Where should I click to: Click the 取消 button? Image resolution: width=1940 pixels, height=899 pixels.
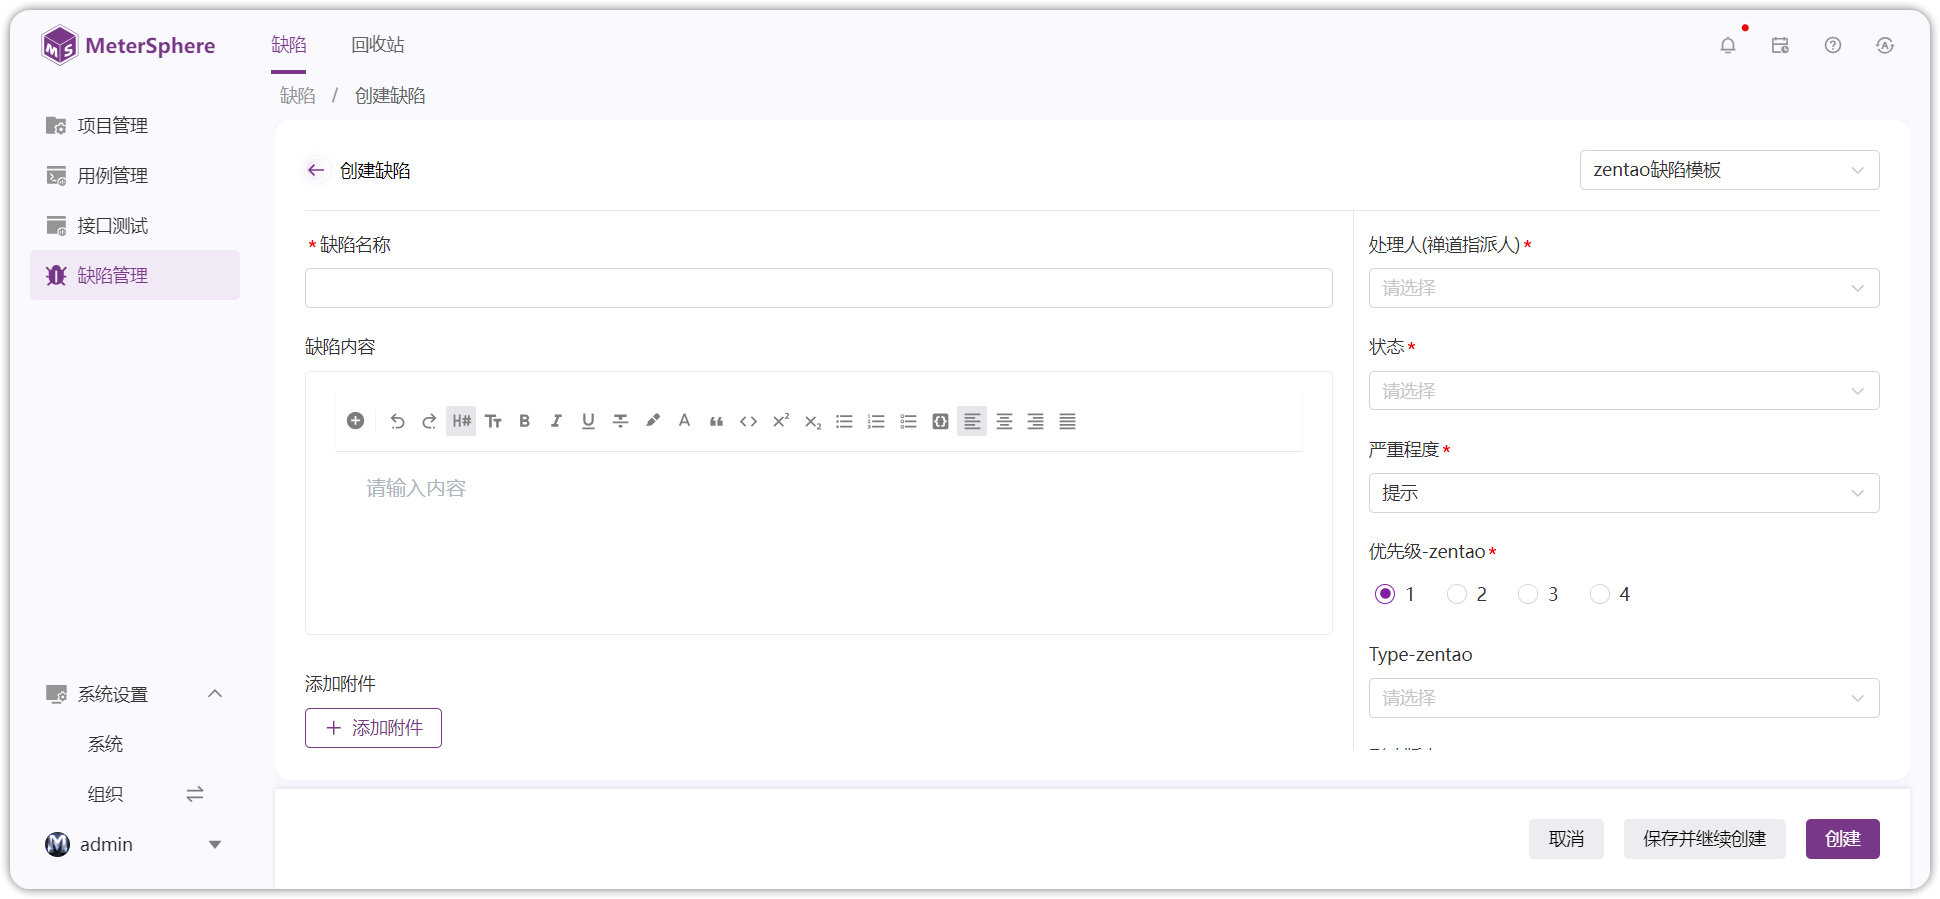tap(1566, 839)
